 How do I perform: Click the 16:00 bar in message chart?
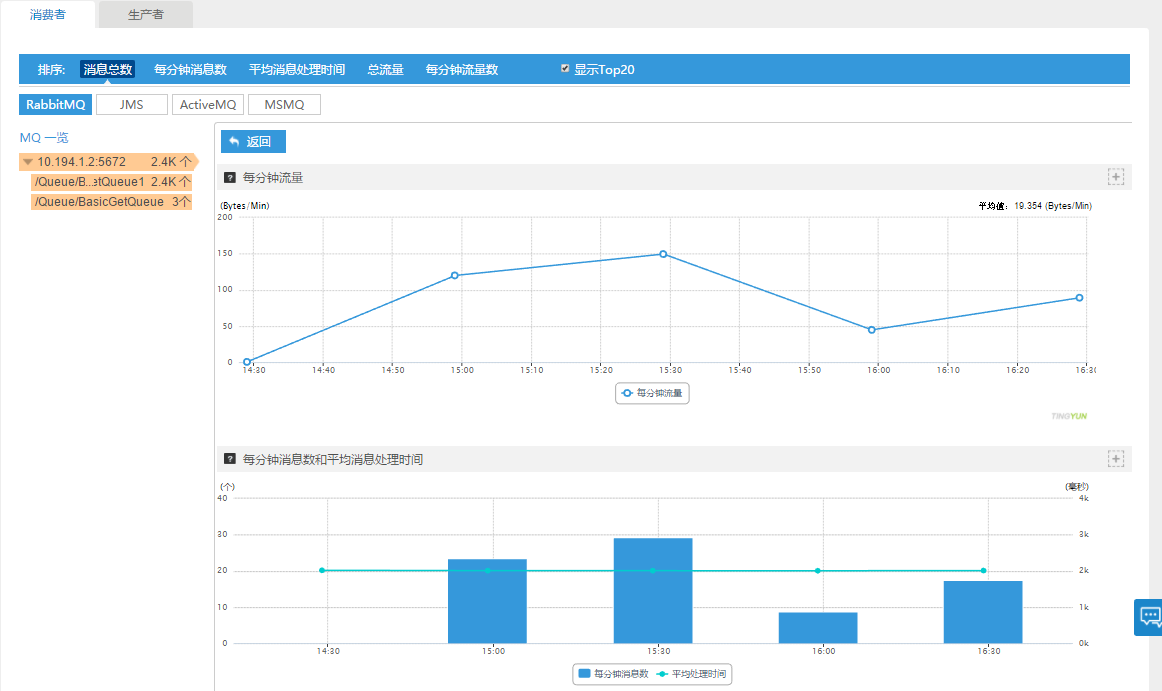point(818,628)
